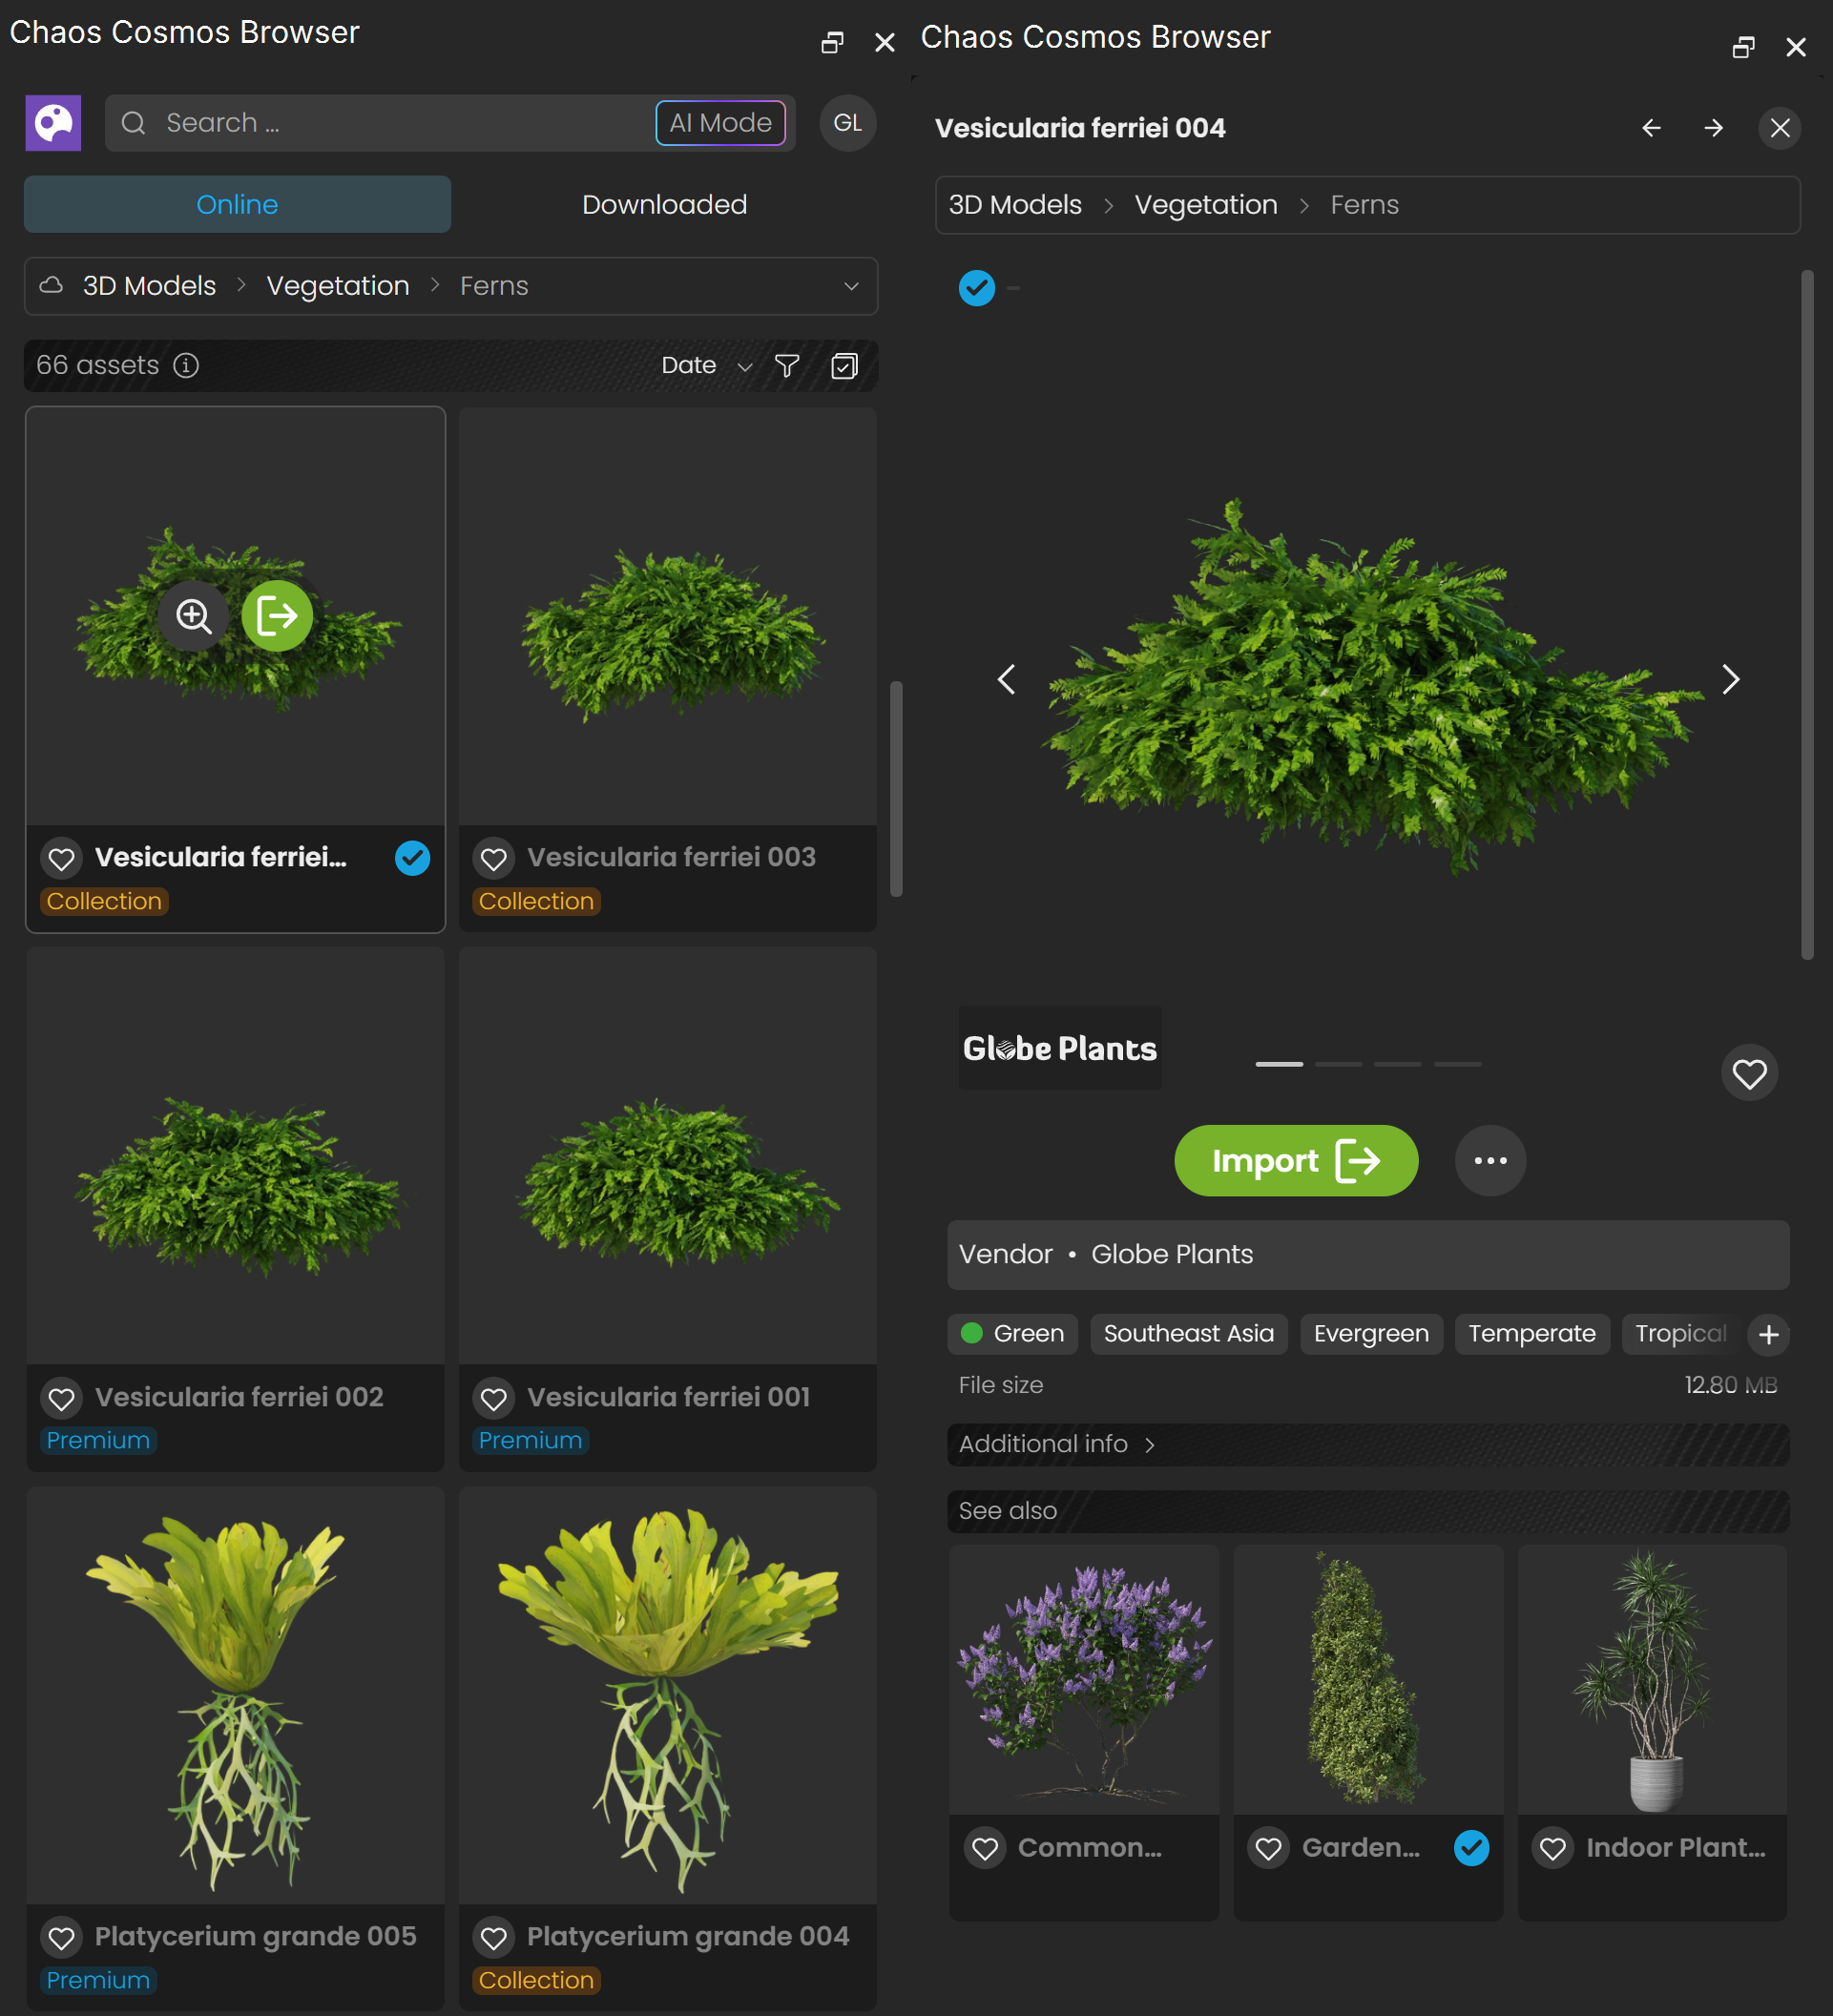Image resolution: width=1833 pixels, height=2016 pixels.
Task: Favorite the Indoor Plant... see-also asset
Action: pyautogui.click(x=1553, y=1849)
